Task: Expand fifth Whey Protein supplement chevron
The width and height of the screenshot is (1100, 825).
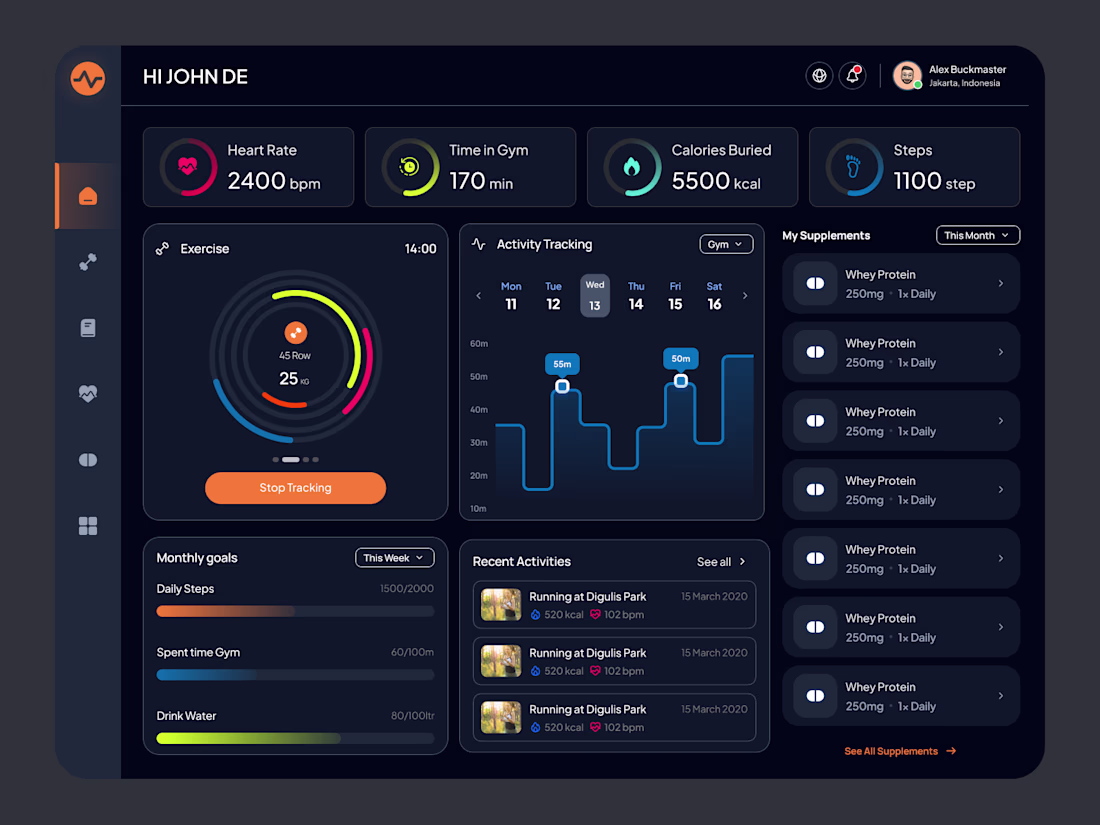Action: point(1001,558)
